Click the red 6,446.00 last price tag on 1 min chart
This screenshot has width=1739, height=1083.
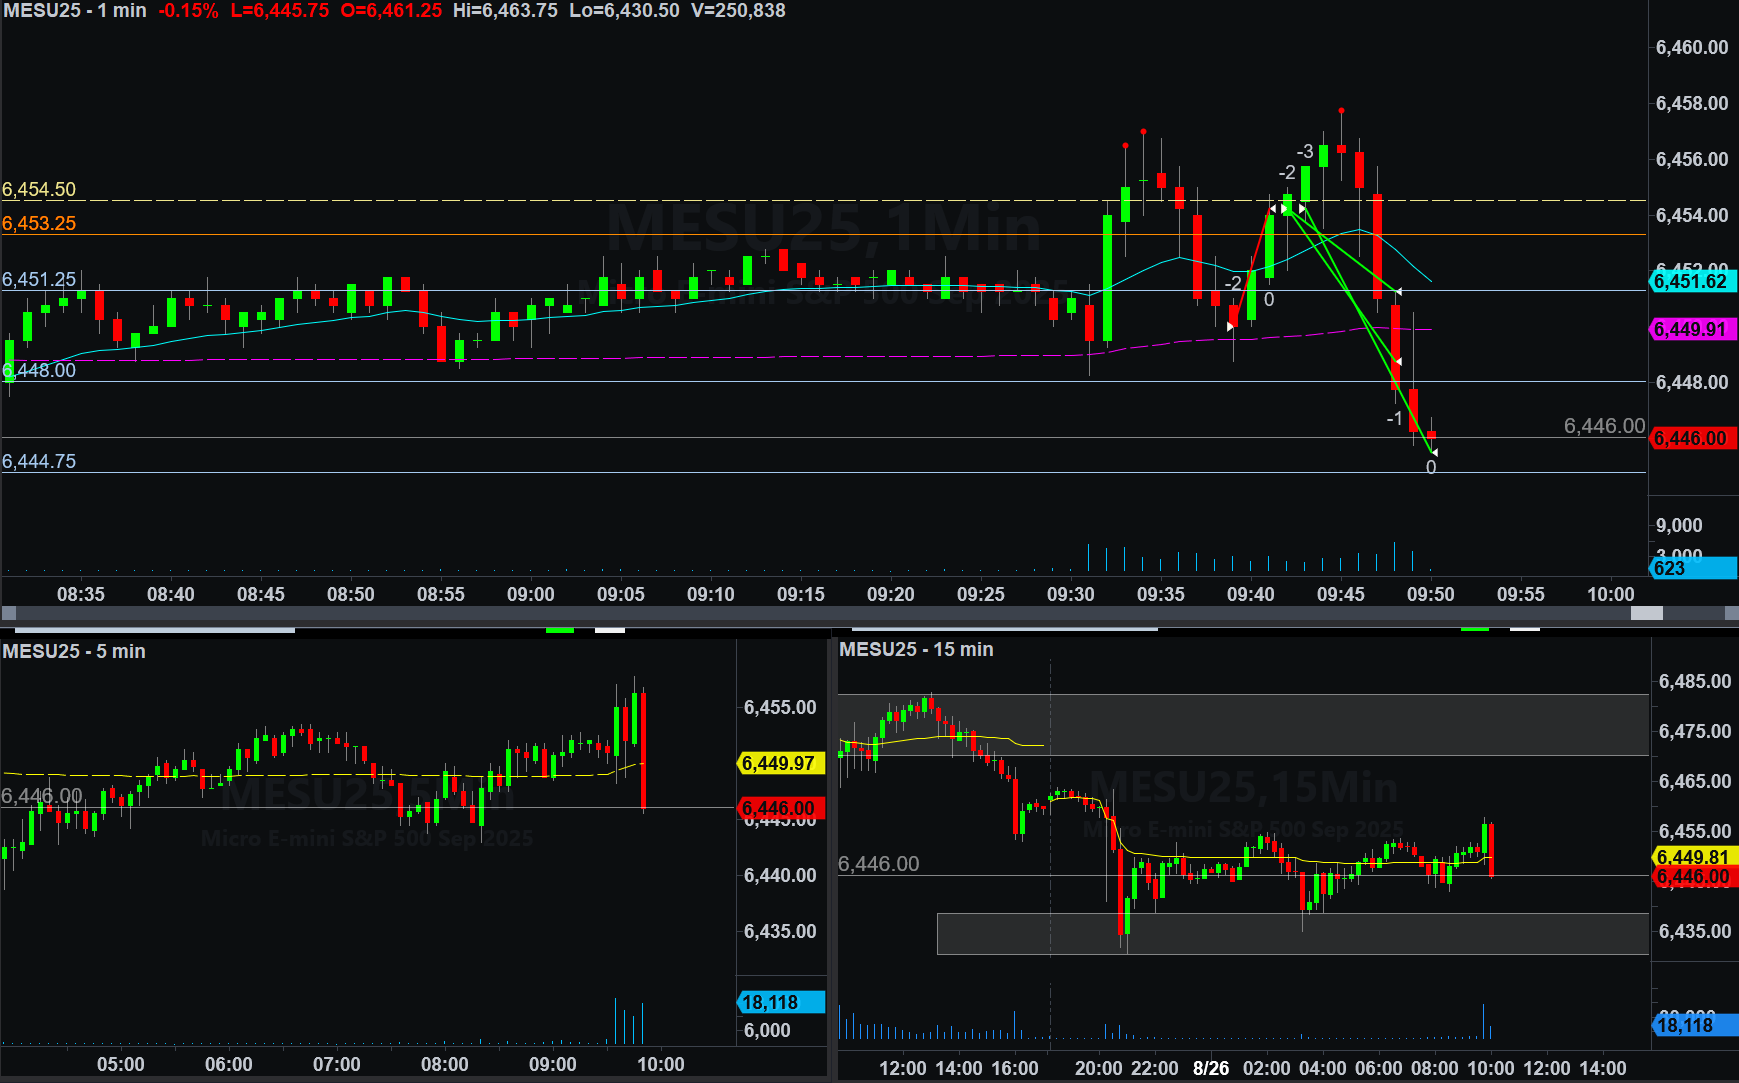(x=1691, y=438)
